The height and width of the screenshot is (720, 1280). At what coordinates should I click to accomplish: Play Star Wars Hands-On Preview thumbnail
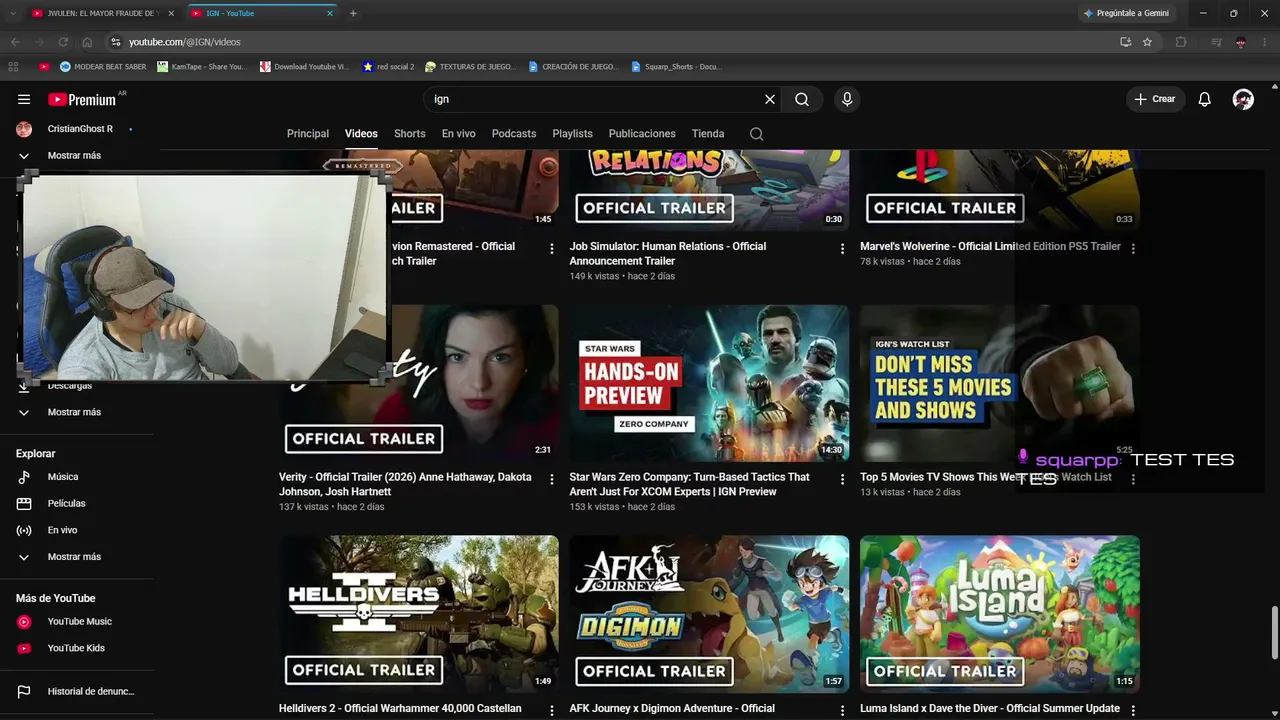pyautogui.click(x=709, y=383)
